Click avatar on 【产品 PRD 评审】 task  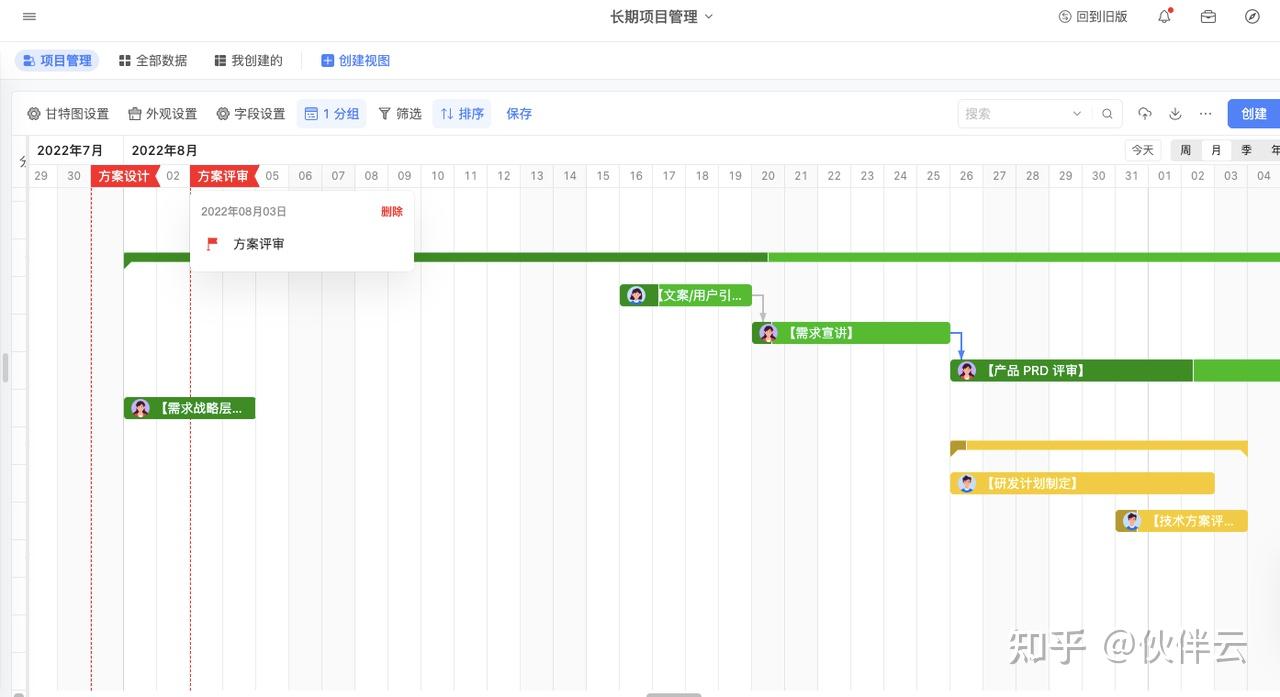(967, 371)
